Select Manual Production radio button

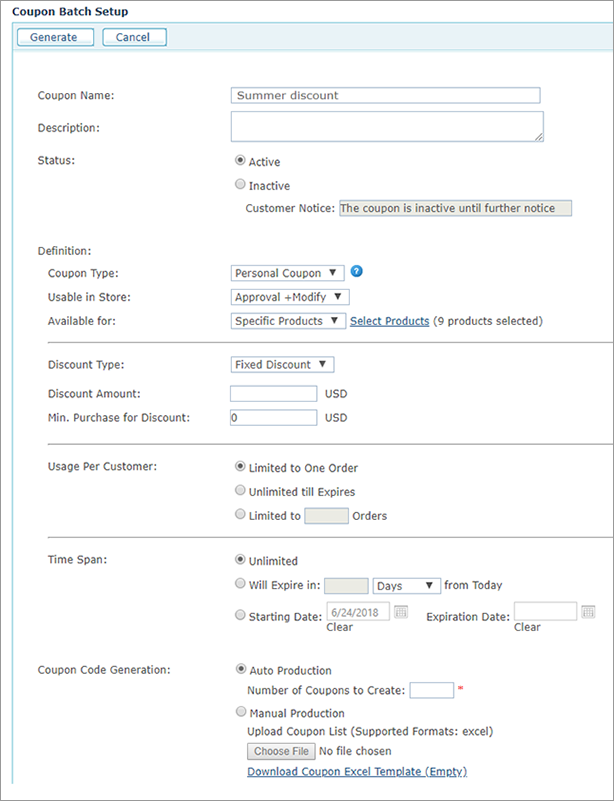(240, 712)
